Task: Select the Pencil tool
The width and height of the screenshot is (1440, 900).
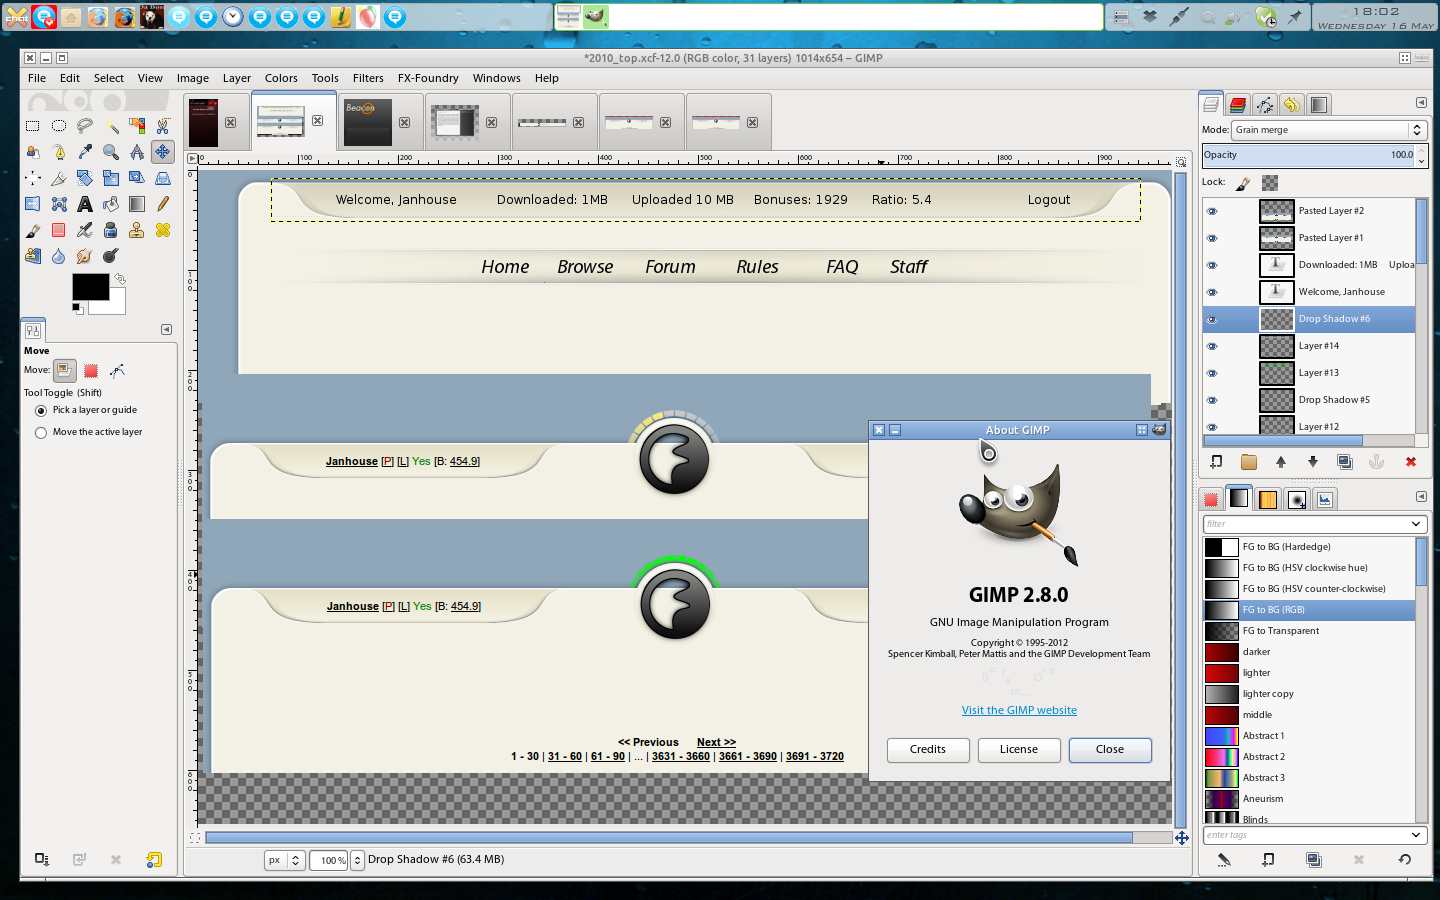Action: (x=163, y=204)
